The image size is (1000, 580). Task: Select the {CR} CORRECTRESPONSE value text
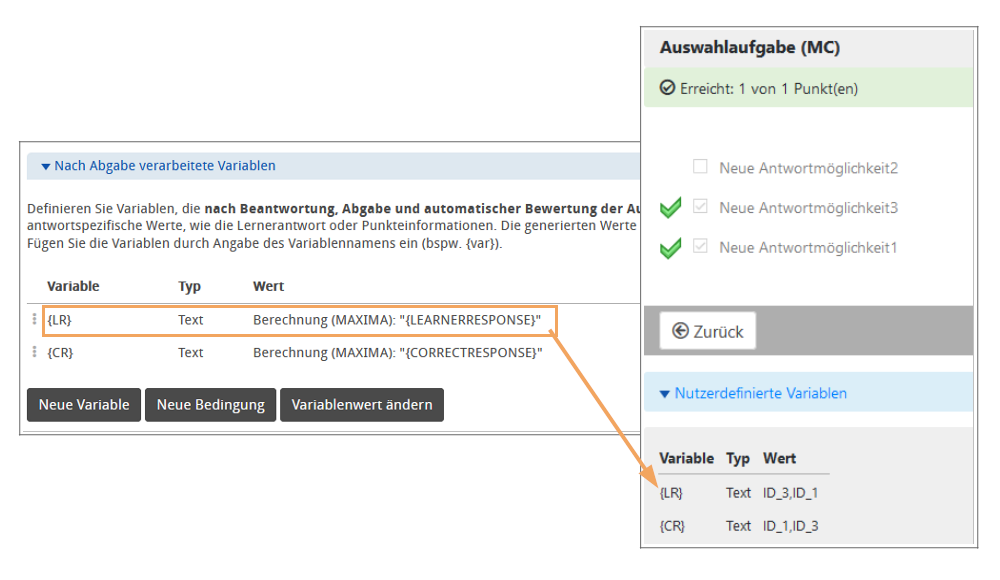click(398, 352)
